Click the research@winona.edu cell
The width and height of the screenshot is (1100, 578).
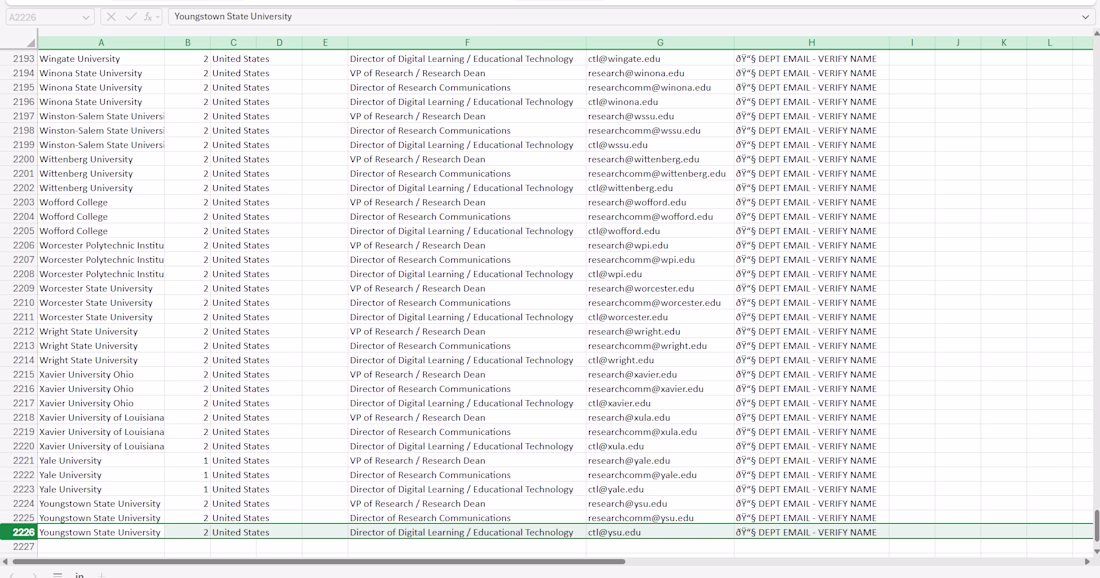(660, 73)
